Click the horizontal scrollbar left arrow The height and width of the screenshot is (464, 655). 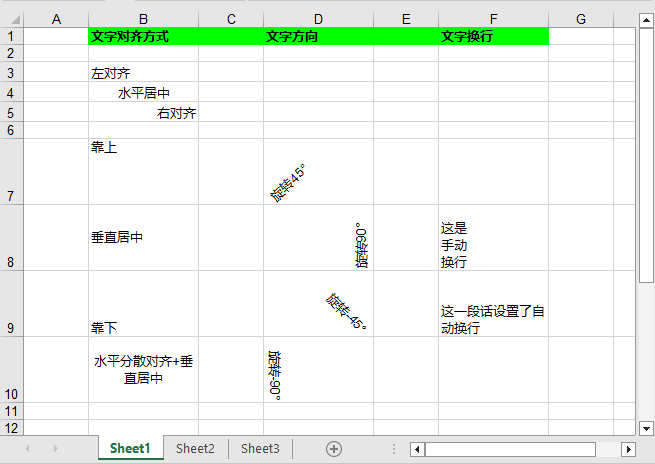pos(417,449)
